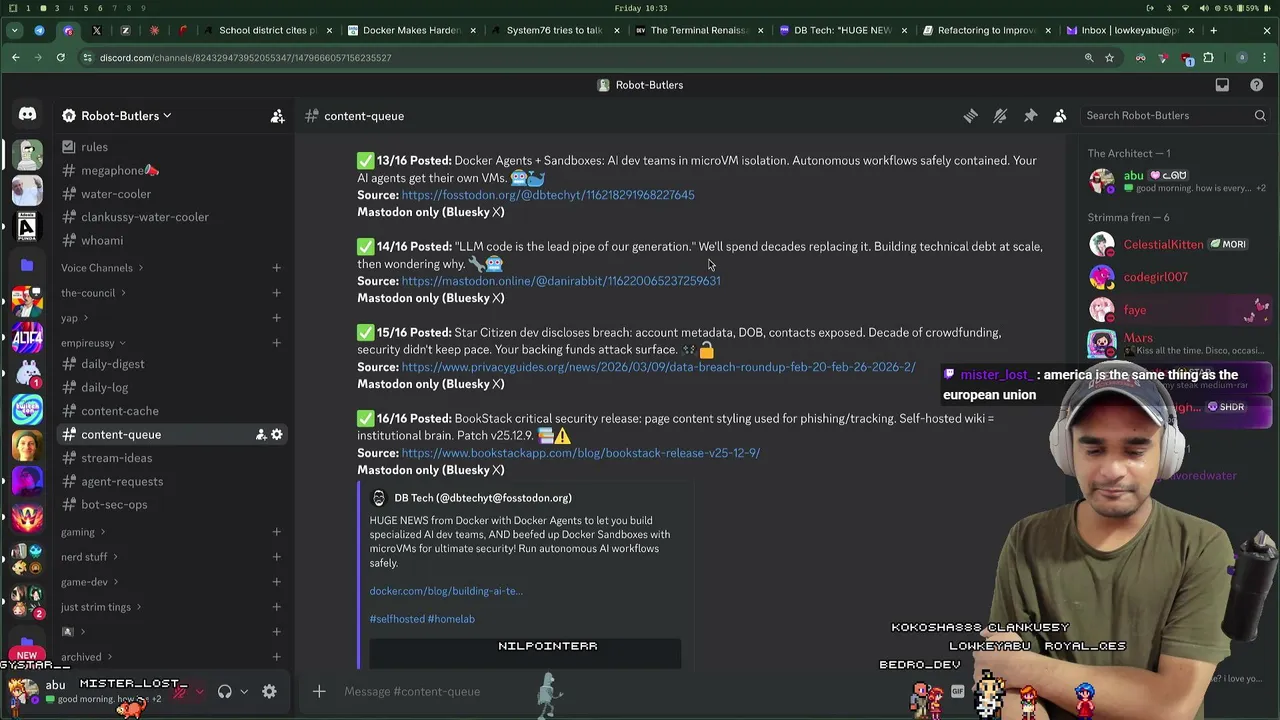Click browser zoom magnifier icon in address bar
The image size is (1280, 720).
click(1089, 58)
